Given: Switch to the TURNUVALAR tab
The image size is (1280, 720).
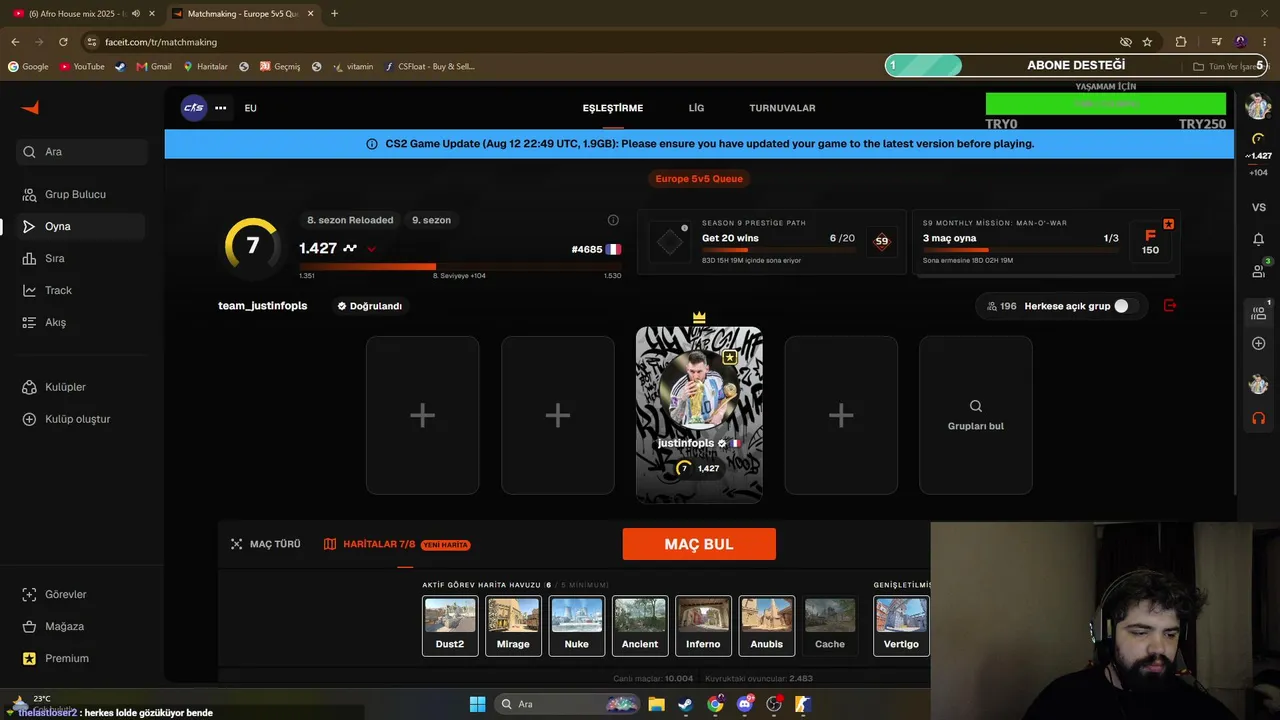Looking at the screenshot, I should (x=782, y=108).
